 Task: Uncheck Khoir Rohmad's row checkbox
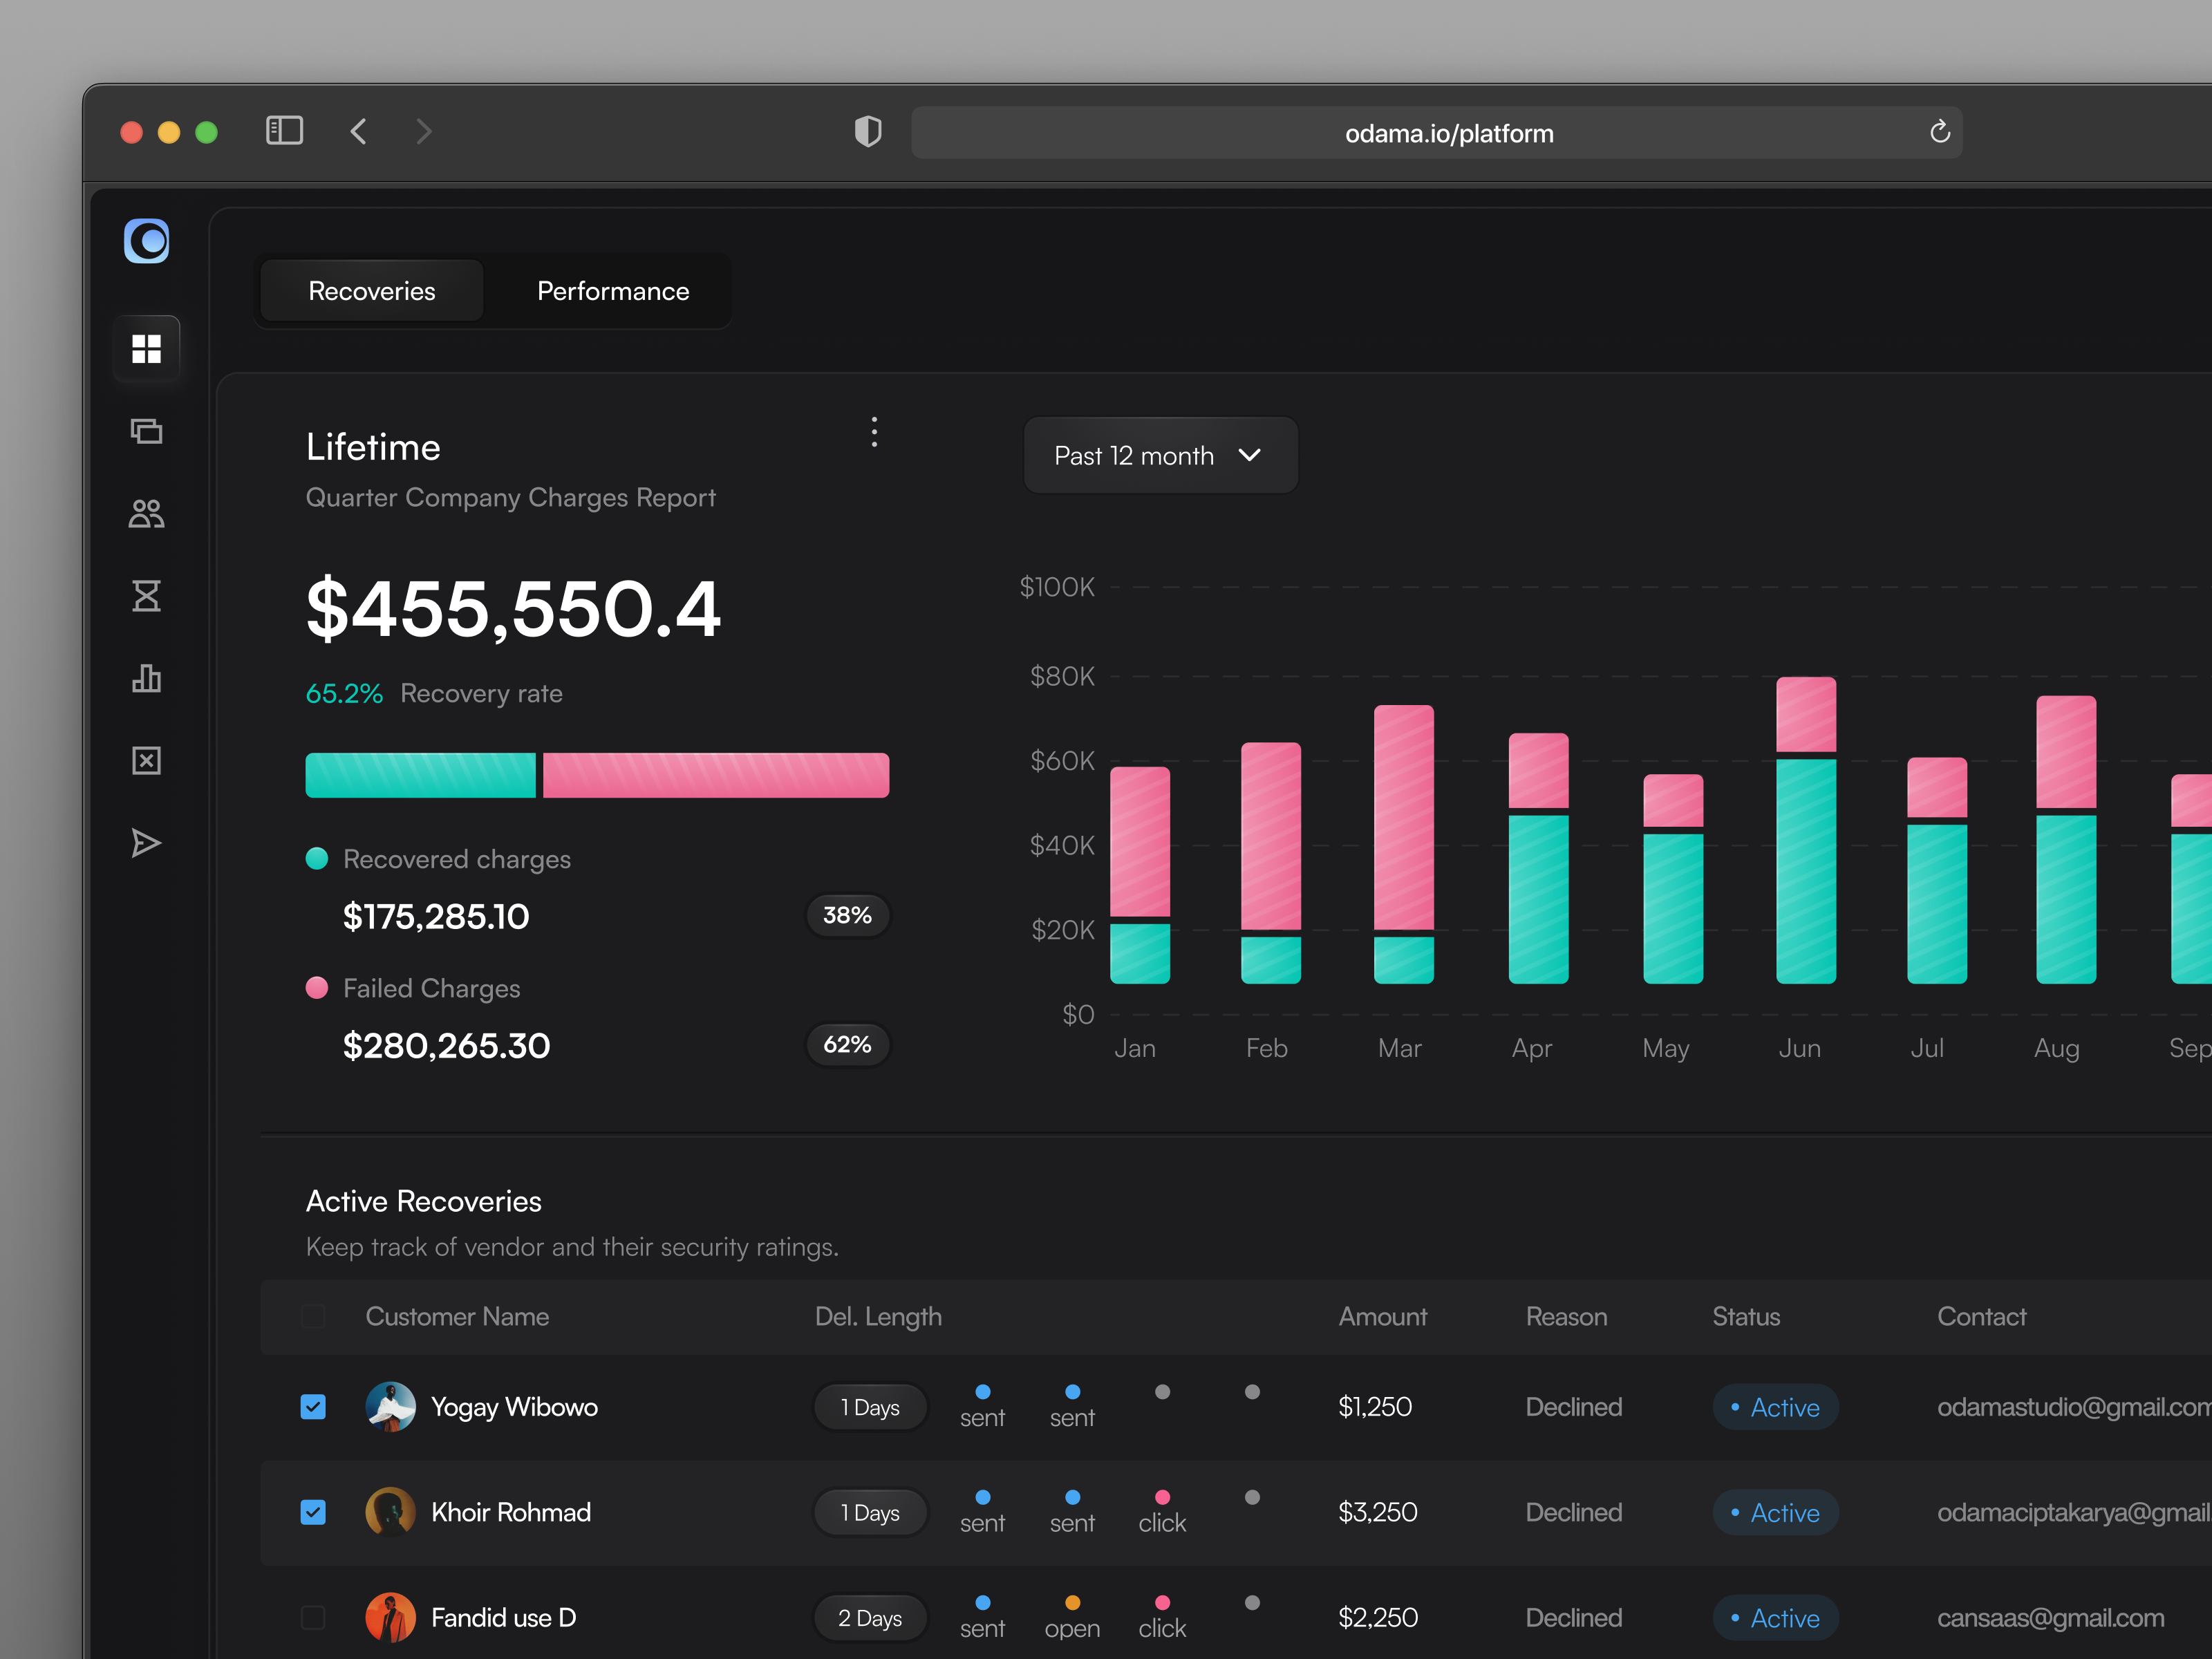313,1512
